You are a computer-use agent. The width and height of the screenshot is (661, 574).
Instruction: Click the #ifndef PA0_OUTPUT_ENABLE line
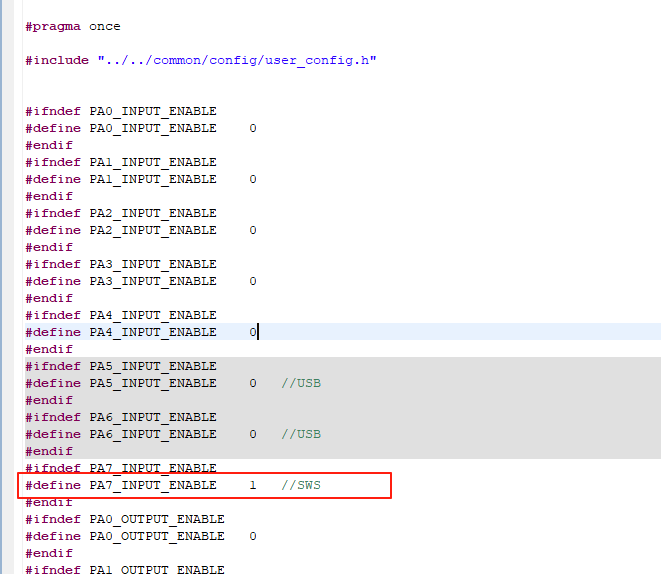point(125,519)
